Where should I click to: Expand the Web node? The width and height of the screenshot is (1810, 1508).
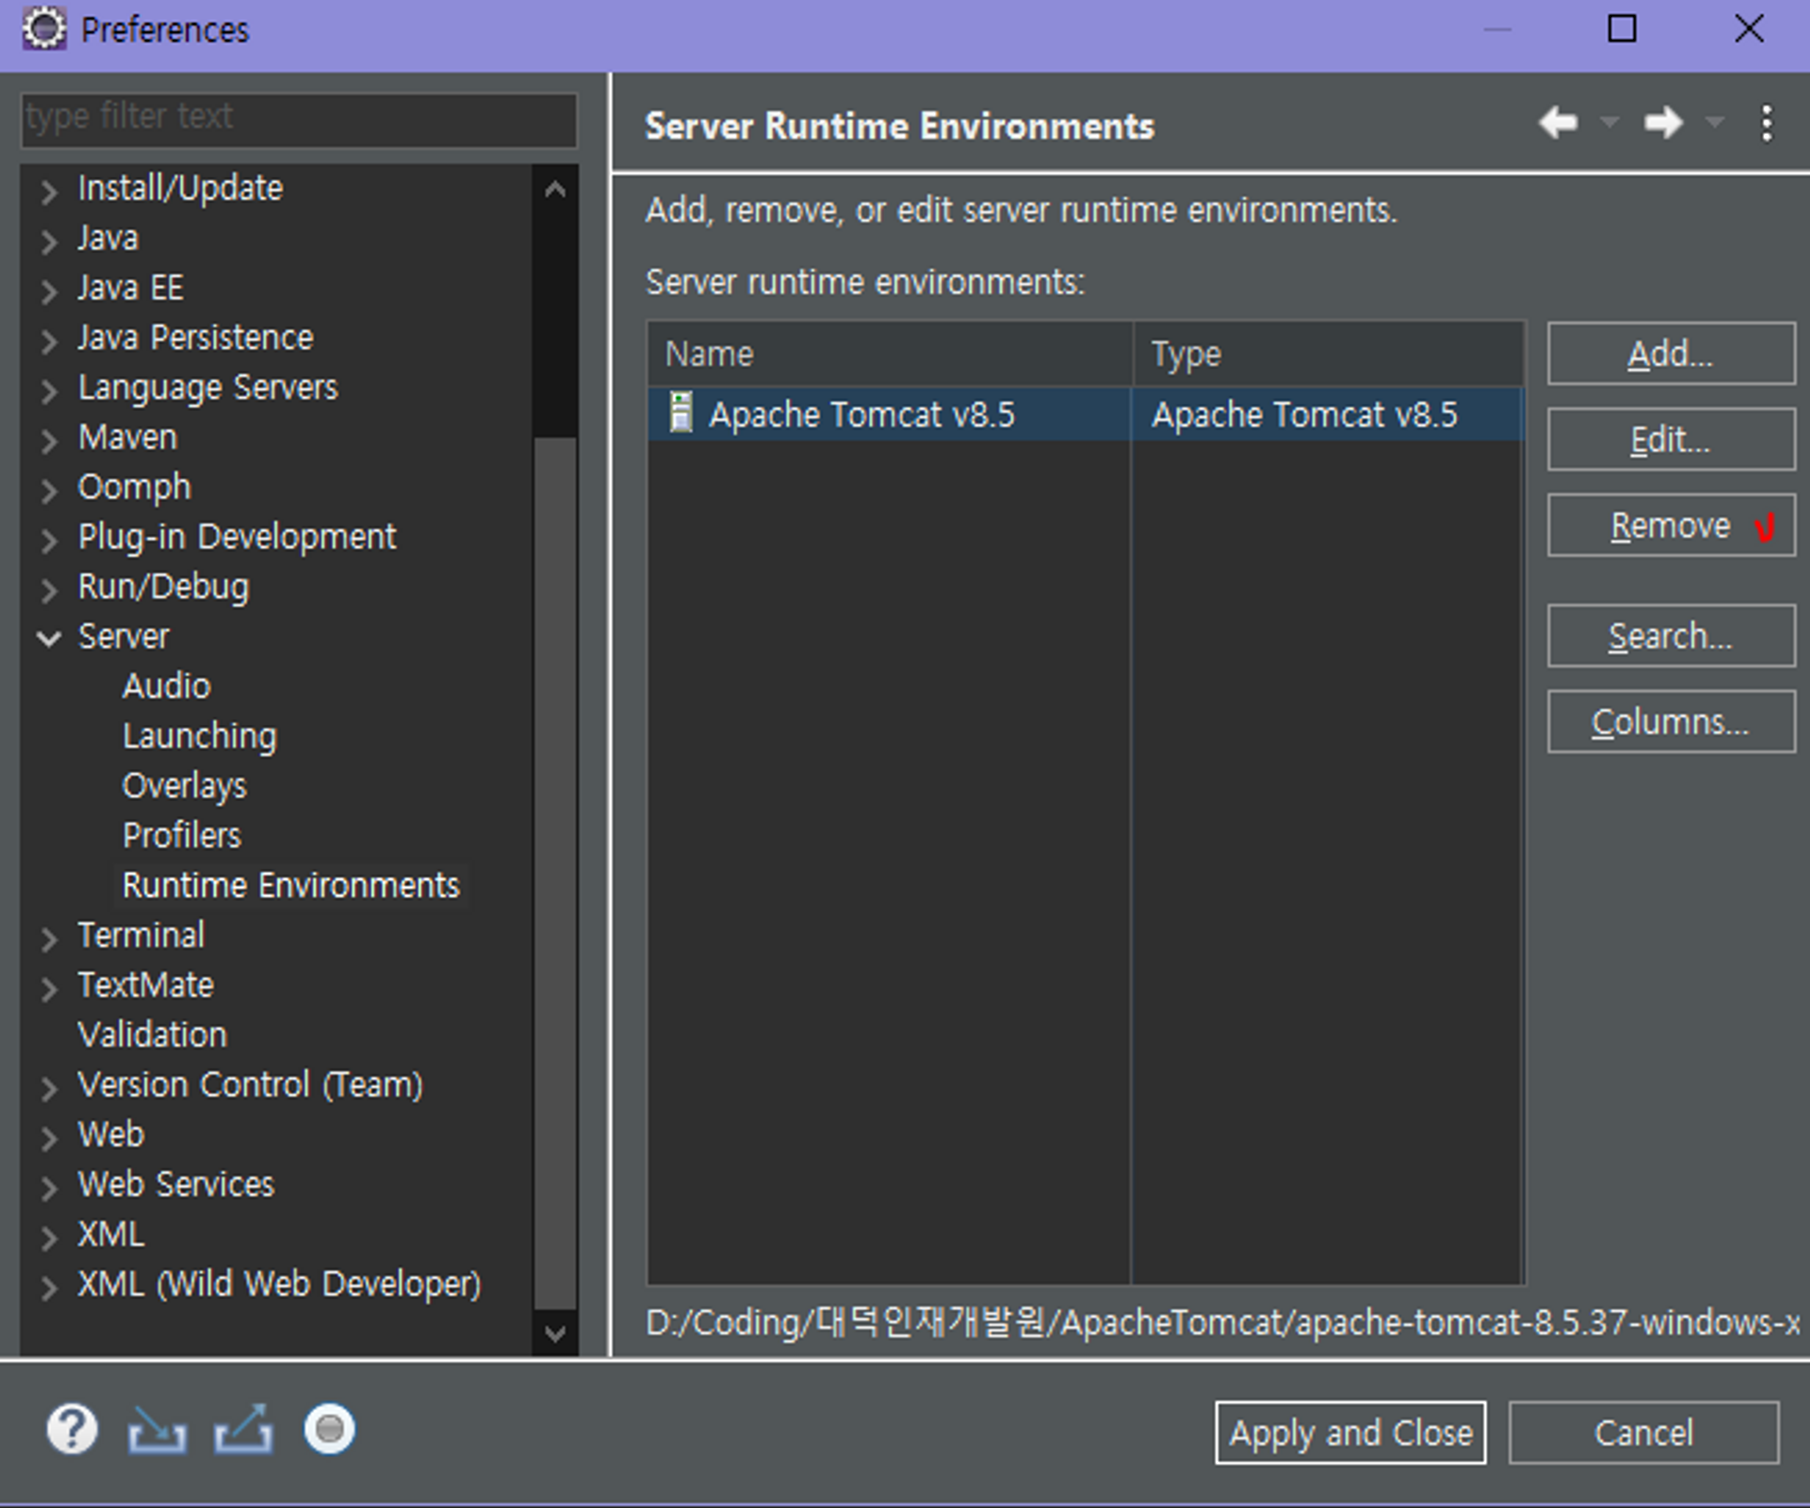pos(49,1138)
